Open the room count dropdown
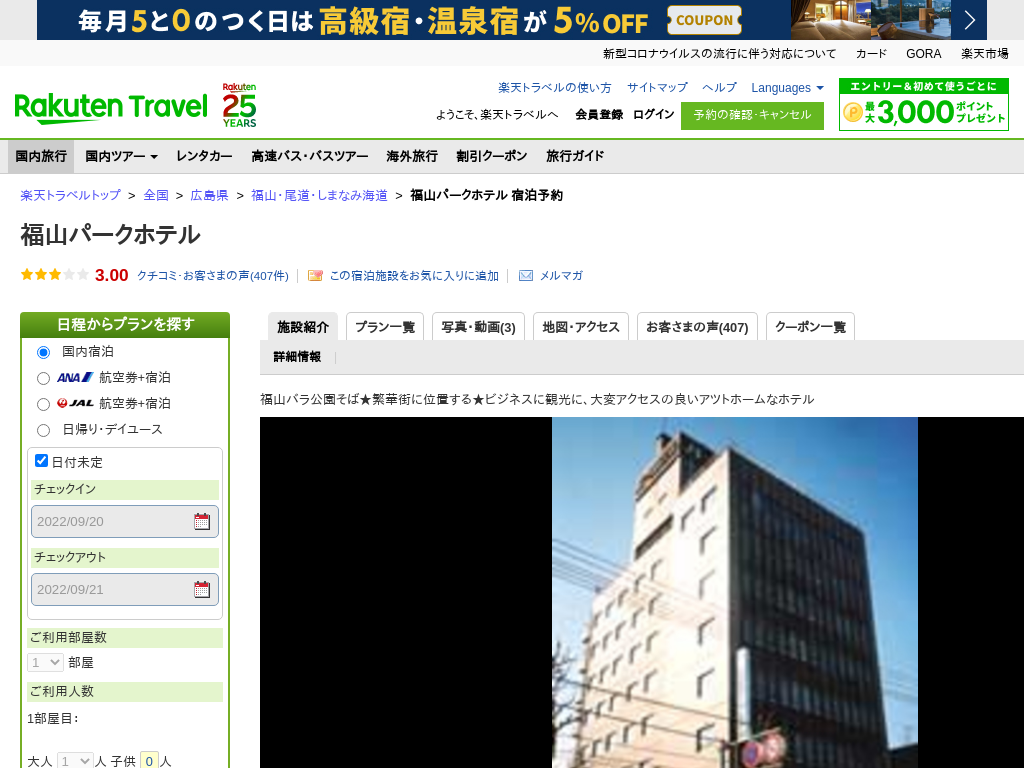 pyautogui.click(x=46, y=662)
